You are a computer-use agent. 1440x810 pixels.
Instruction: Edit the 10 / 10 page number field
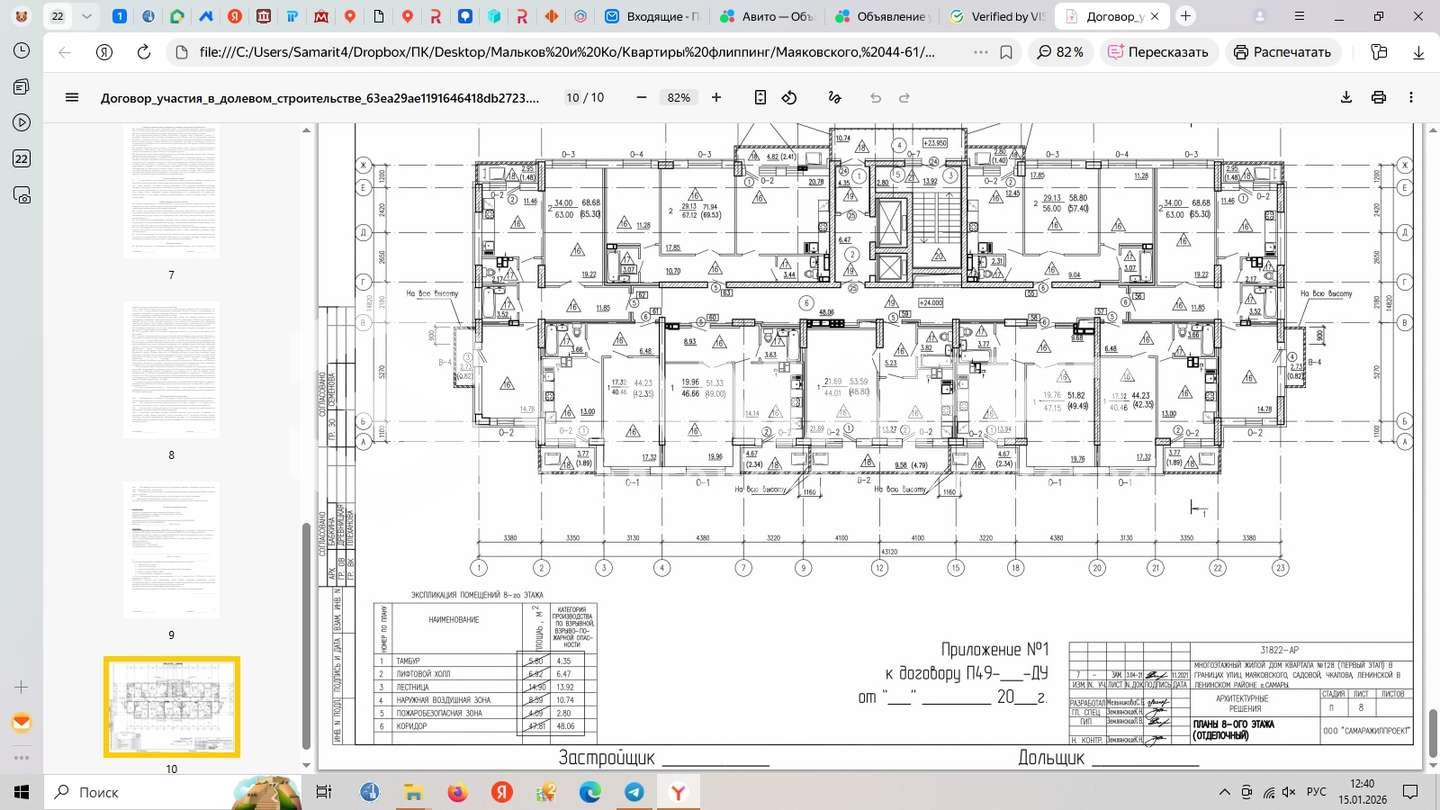click(x=573, y=97)
